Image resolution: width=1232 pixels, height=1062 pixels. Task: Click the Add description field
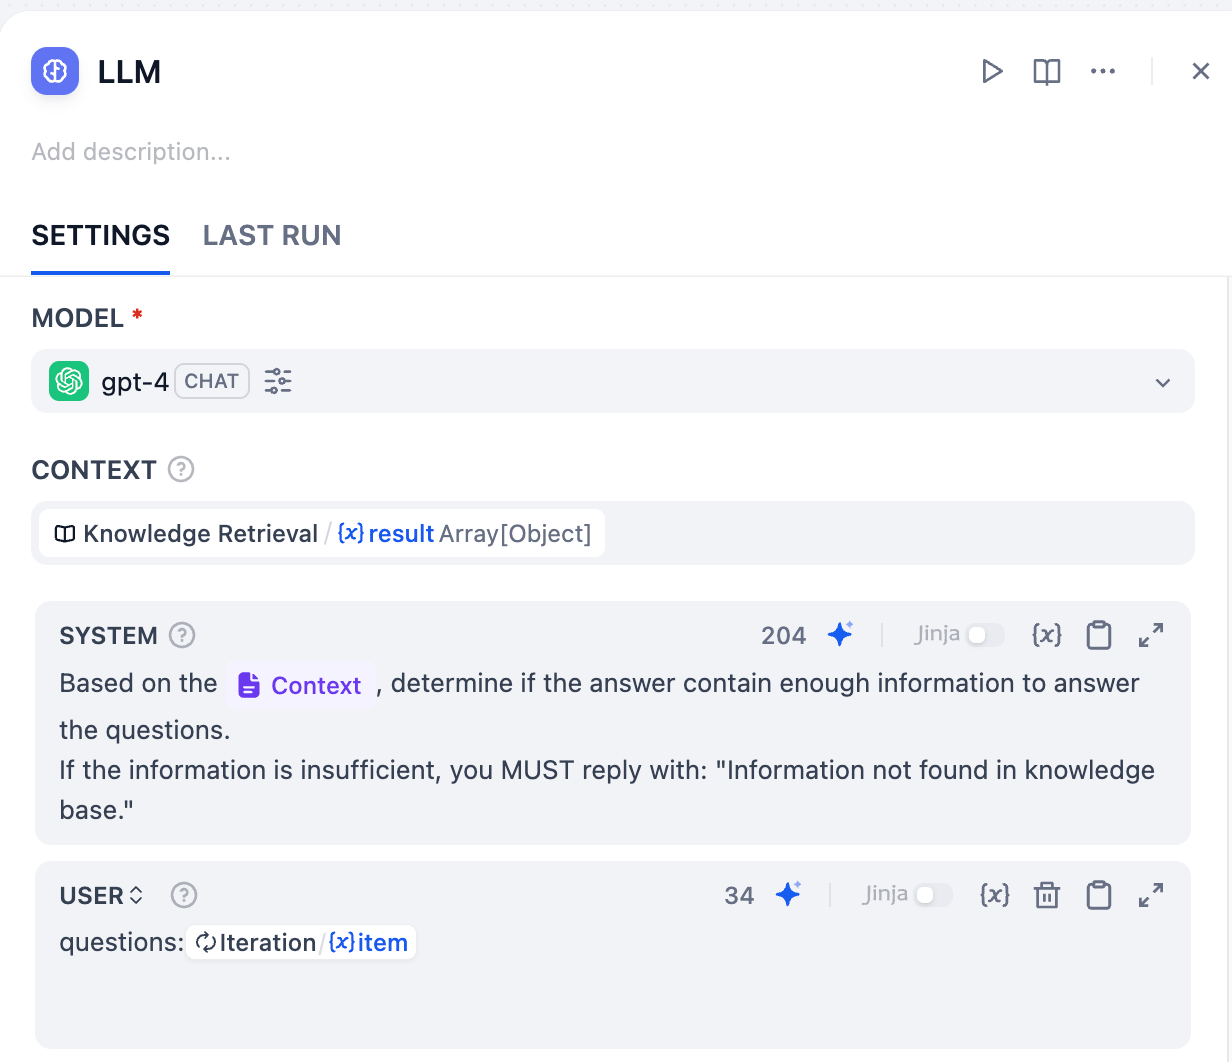(x=131, y=152)
